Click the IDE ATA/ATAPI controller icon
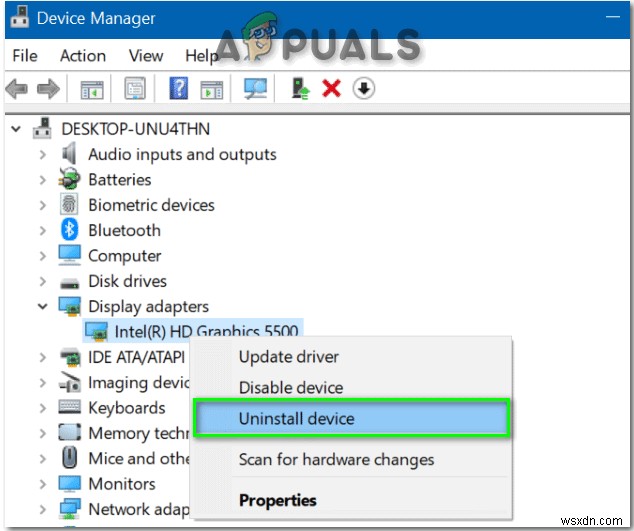This screenshot has height=531, width=634. click(x=70, y=357)
